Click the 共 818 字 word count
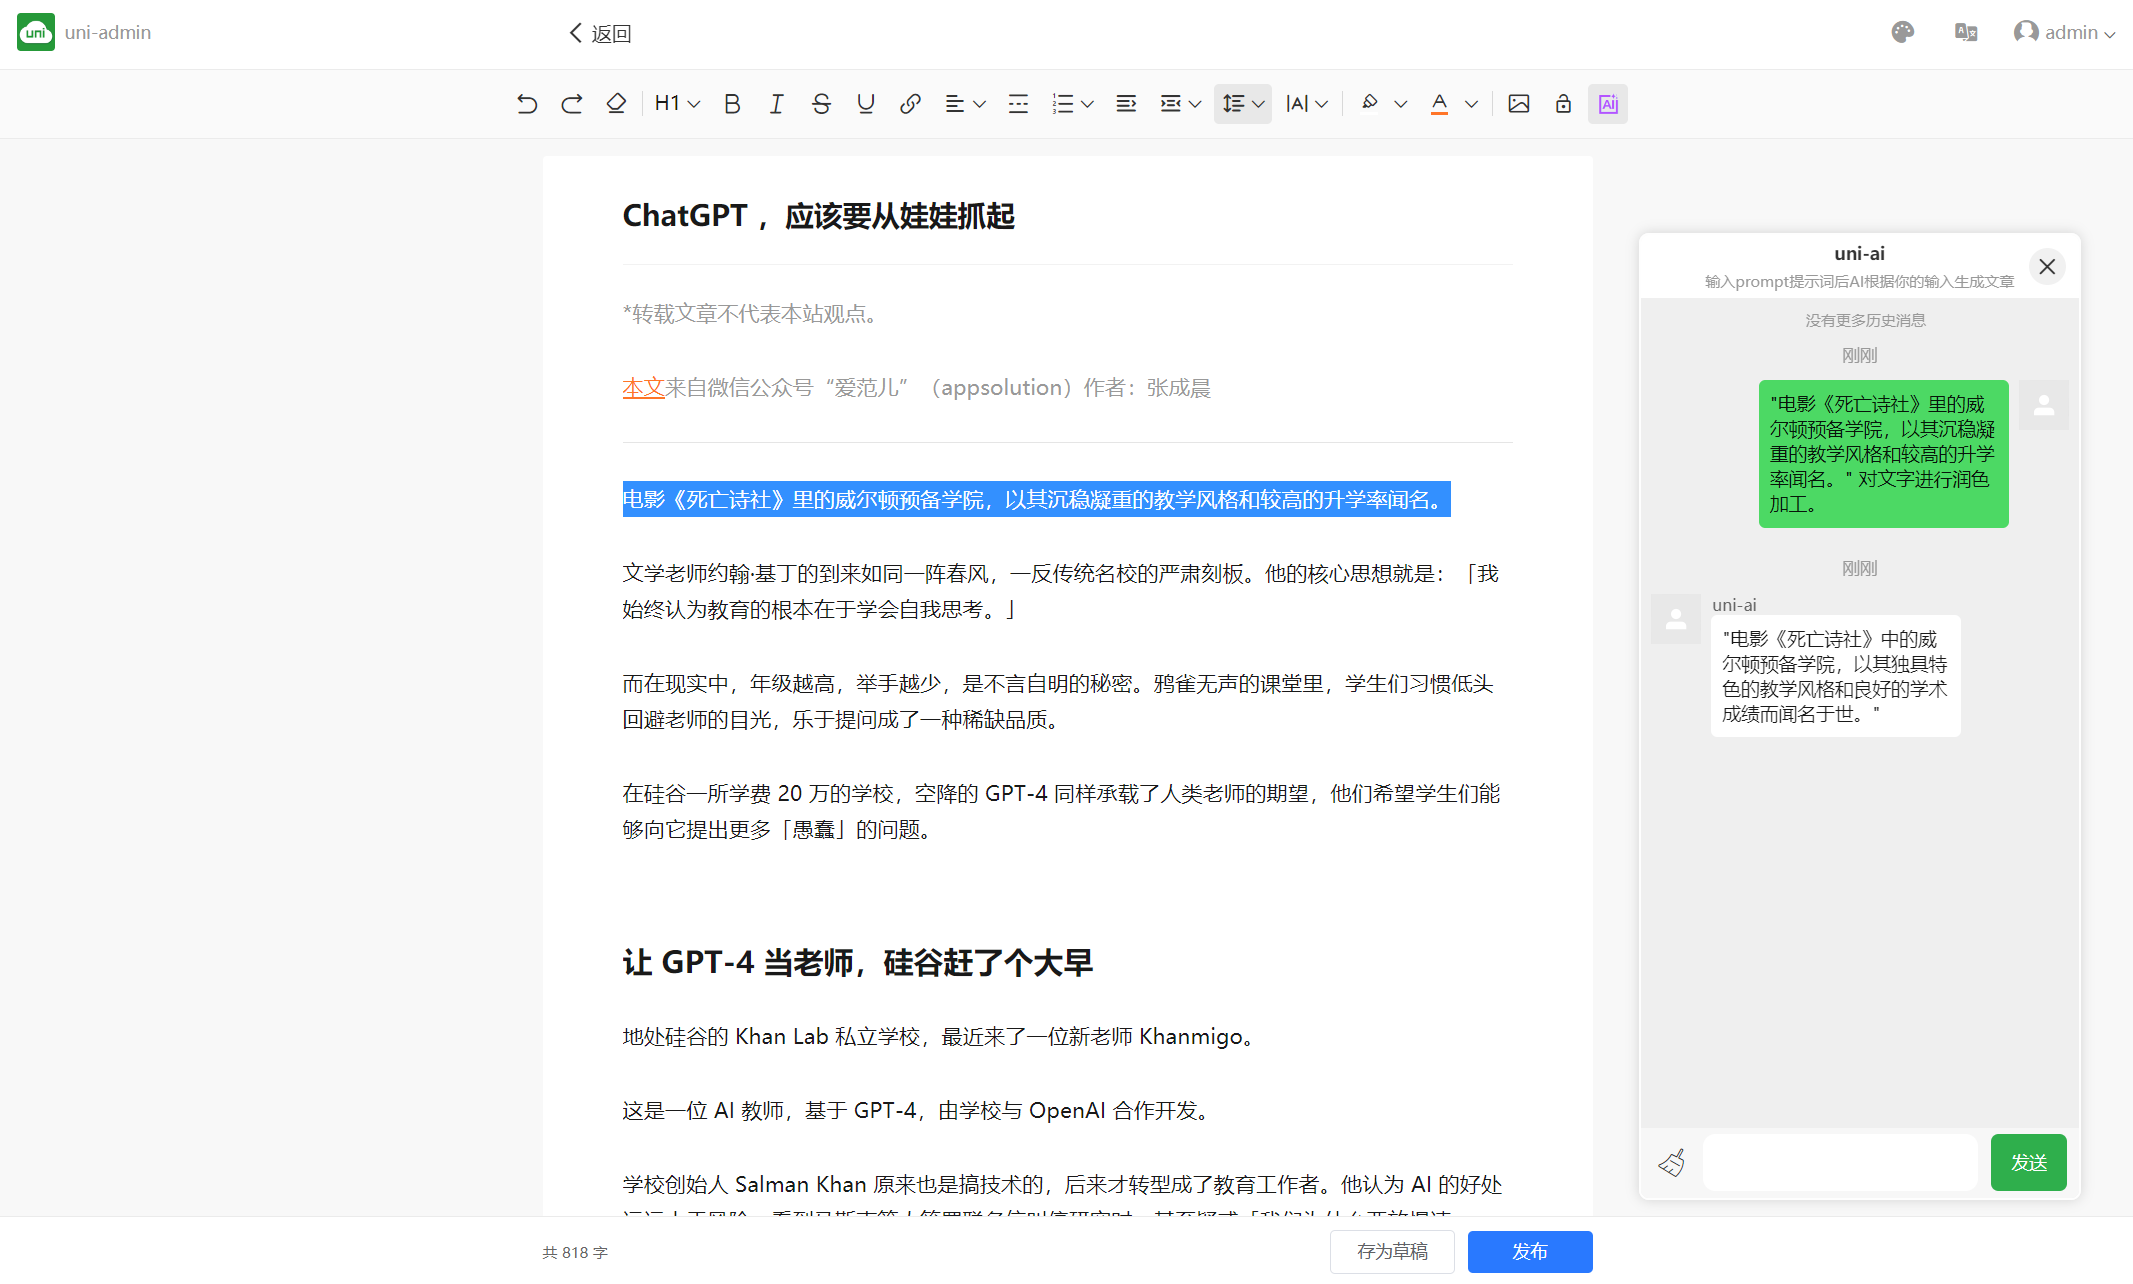 575,1252
